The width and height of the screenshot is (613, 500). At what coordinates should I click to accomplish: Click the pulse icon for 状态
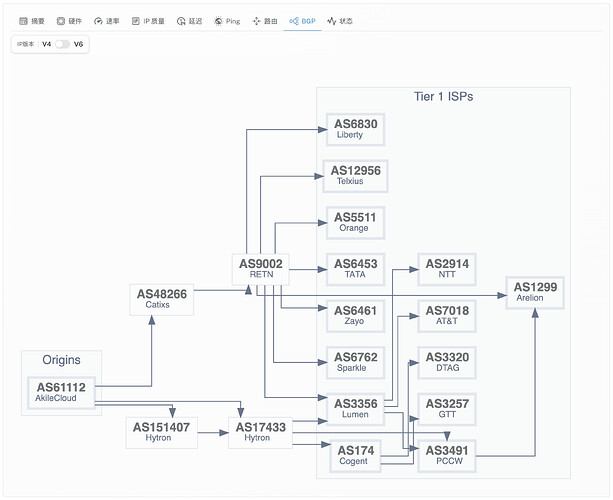point(332,21)
